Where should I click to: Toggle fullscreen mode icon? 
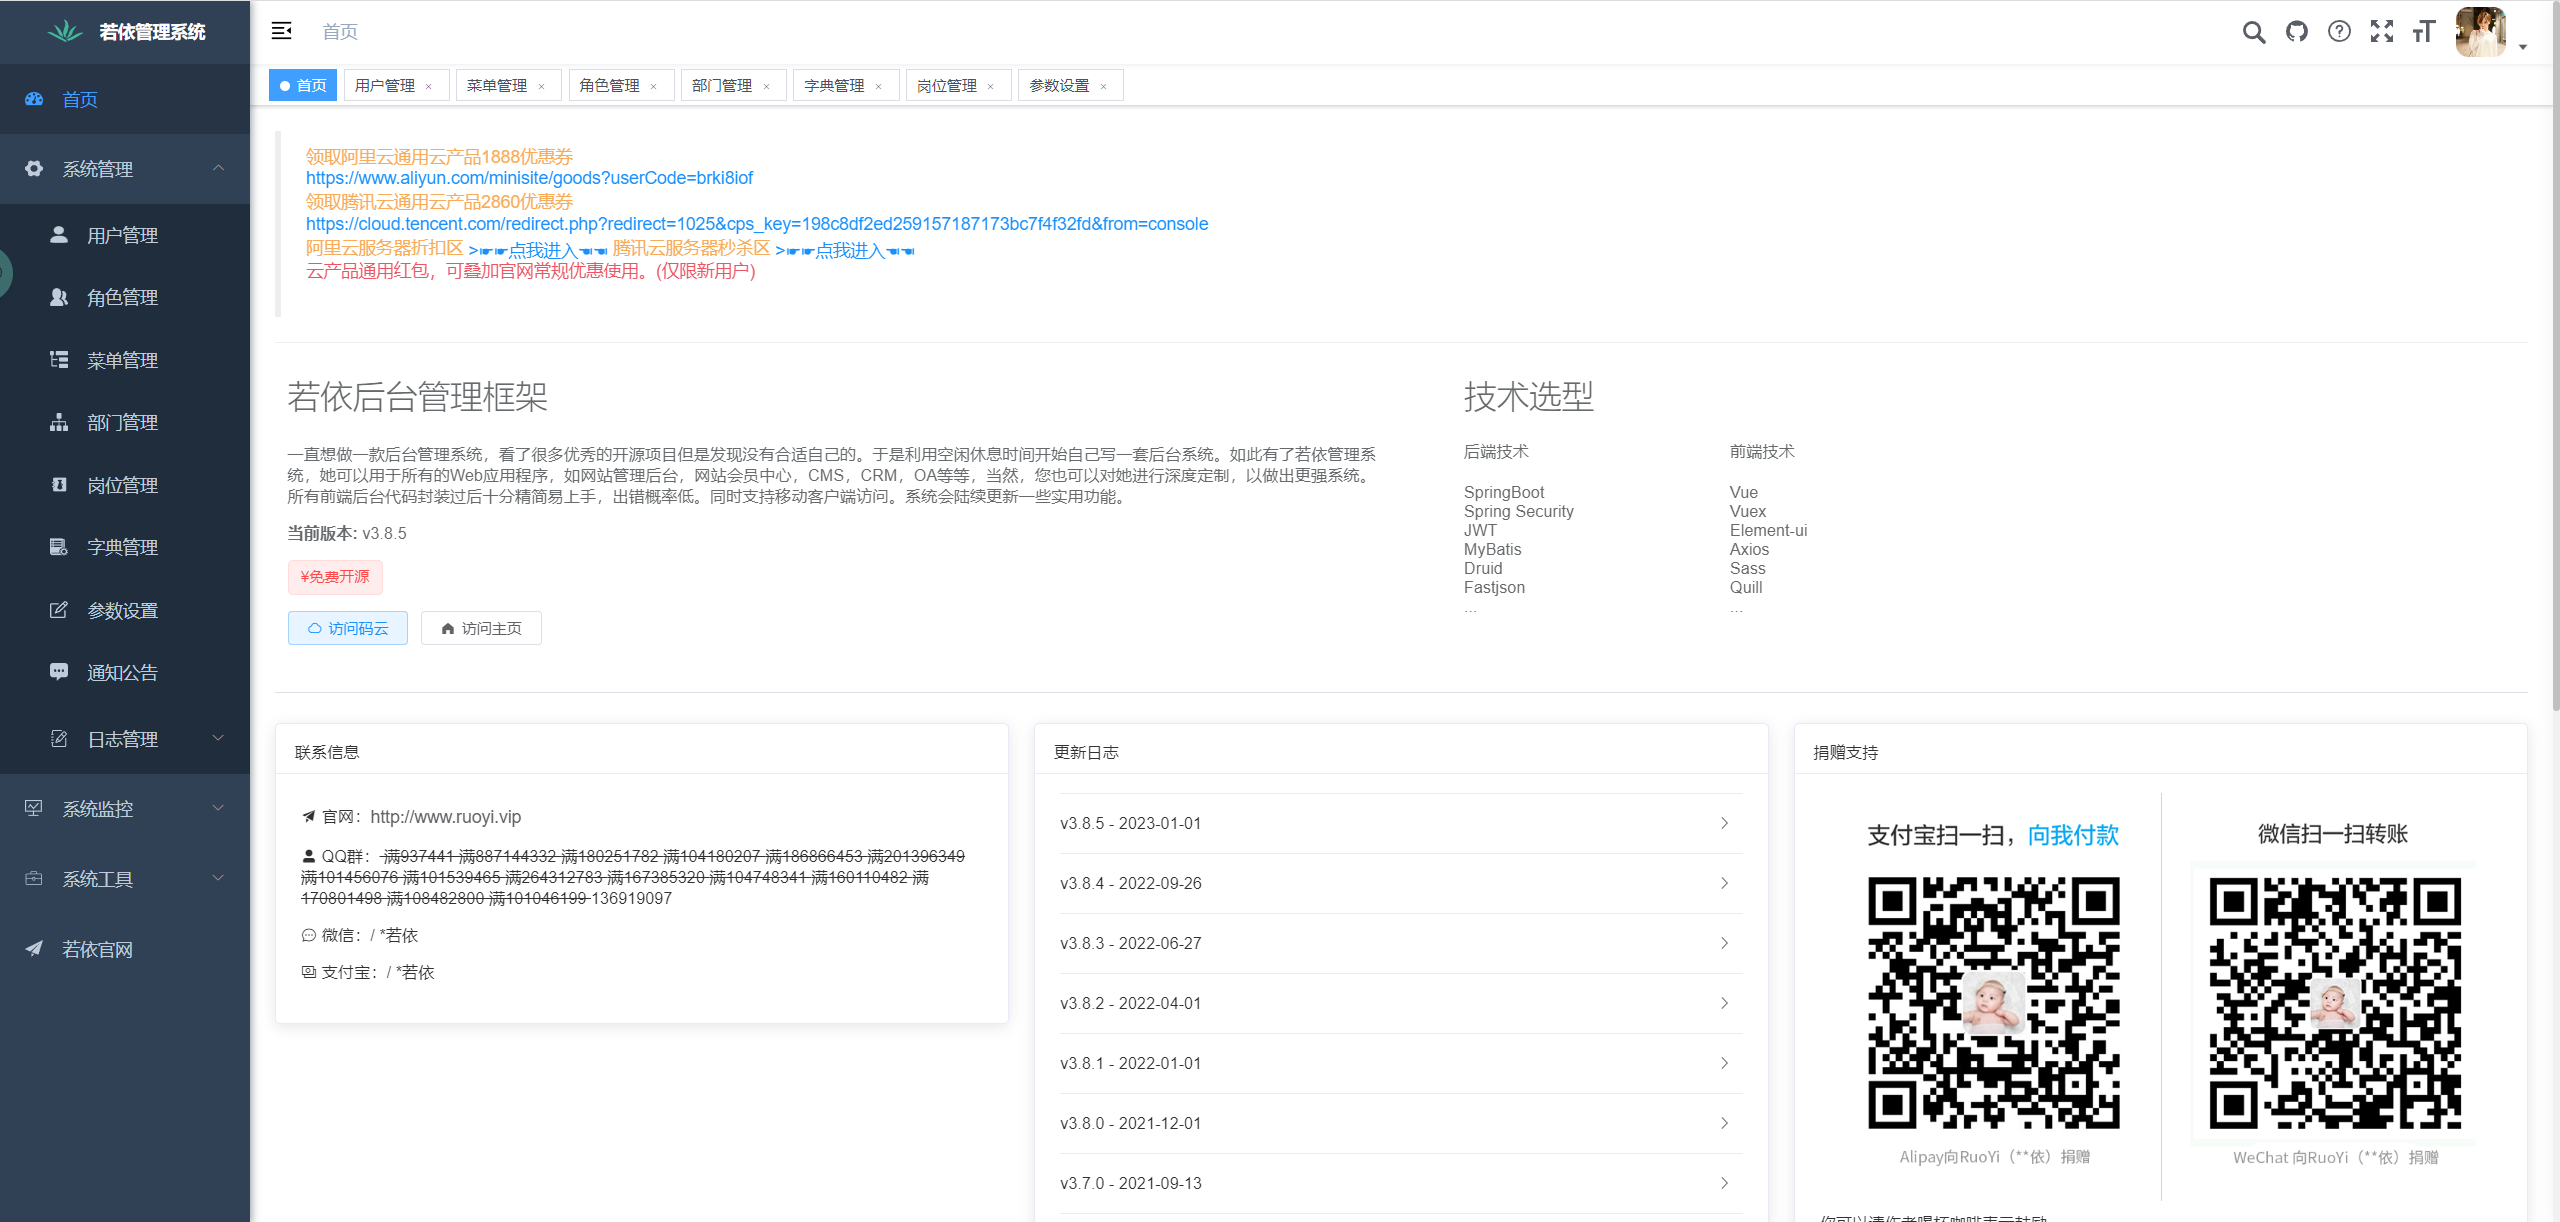point(2382,32)
